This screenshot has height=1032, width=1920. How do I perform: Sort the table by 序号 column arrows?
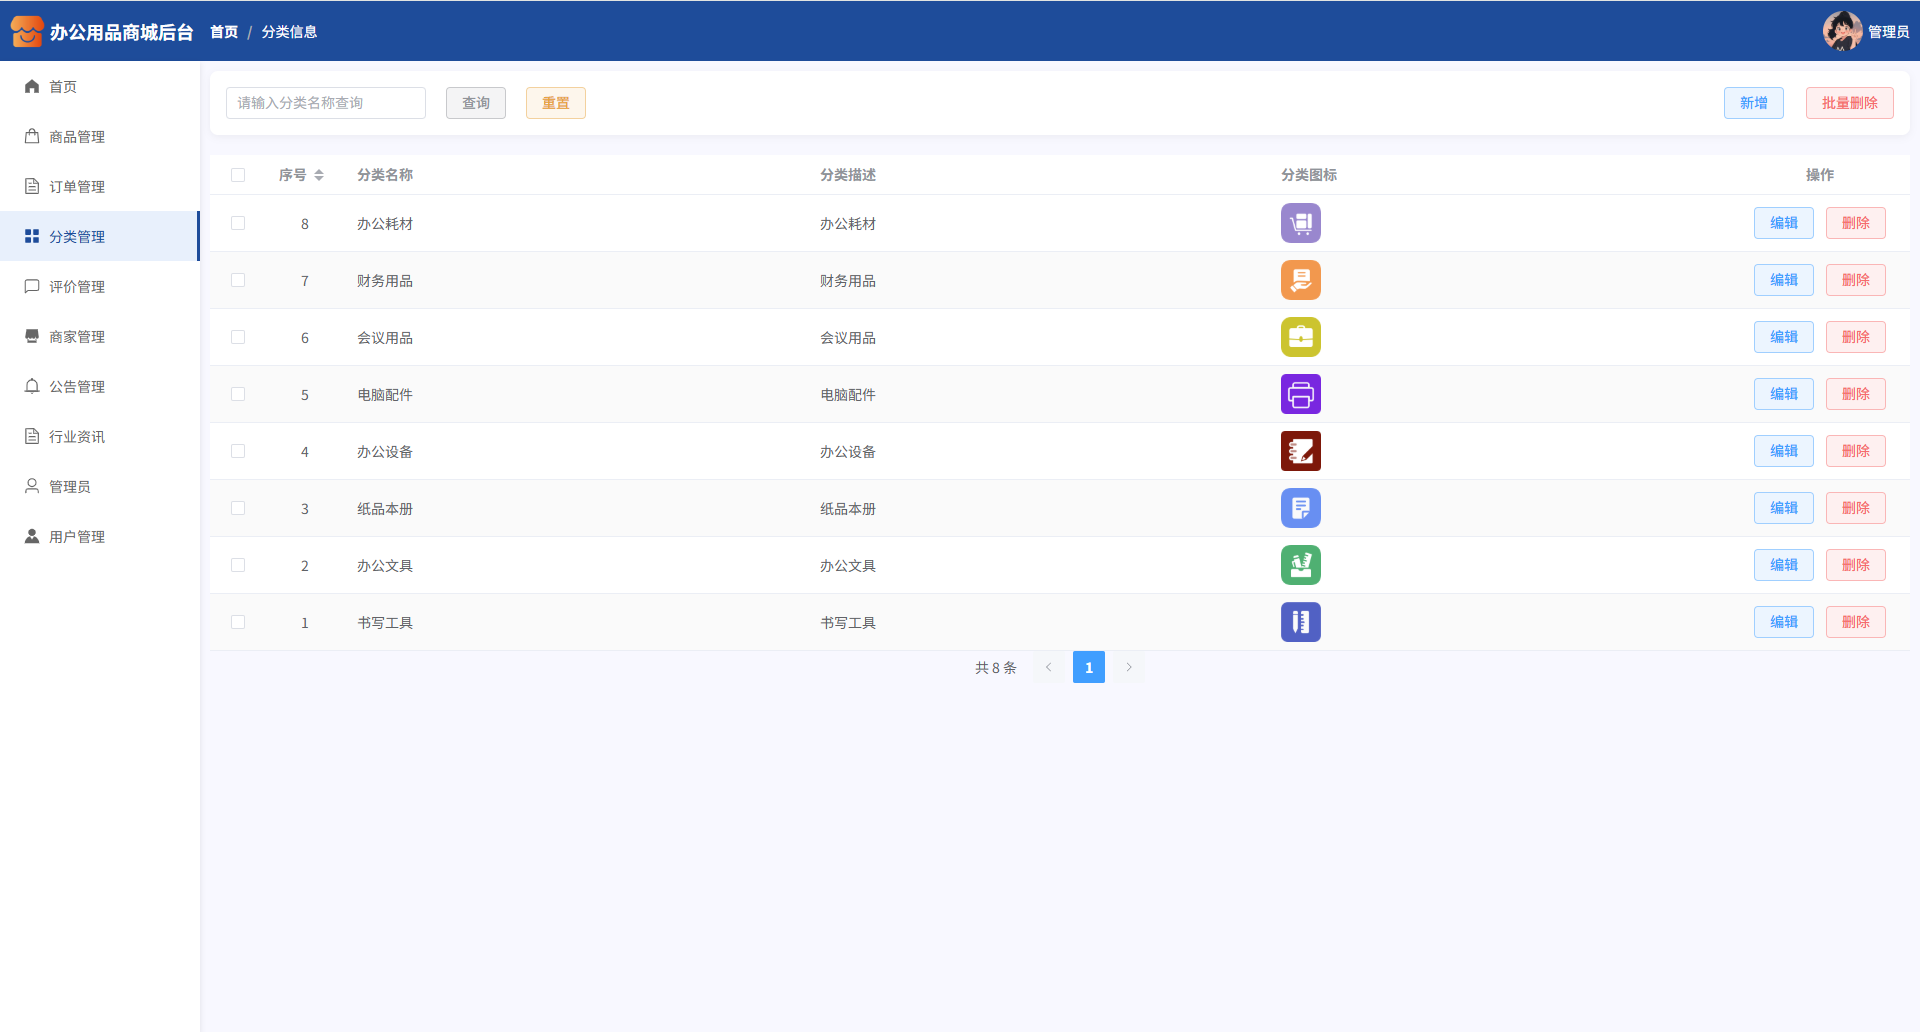pyautogui.click(x=319, y=175)
